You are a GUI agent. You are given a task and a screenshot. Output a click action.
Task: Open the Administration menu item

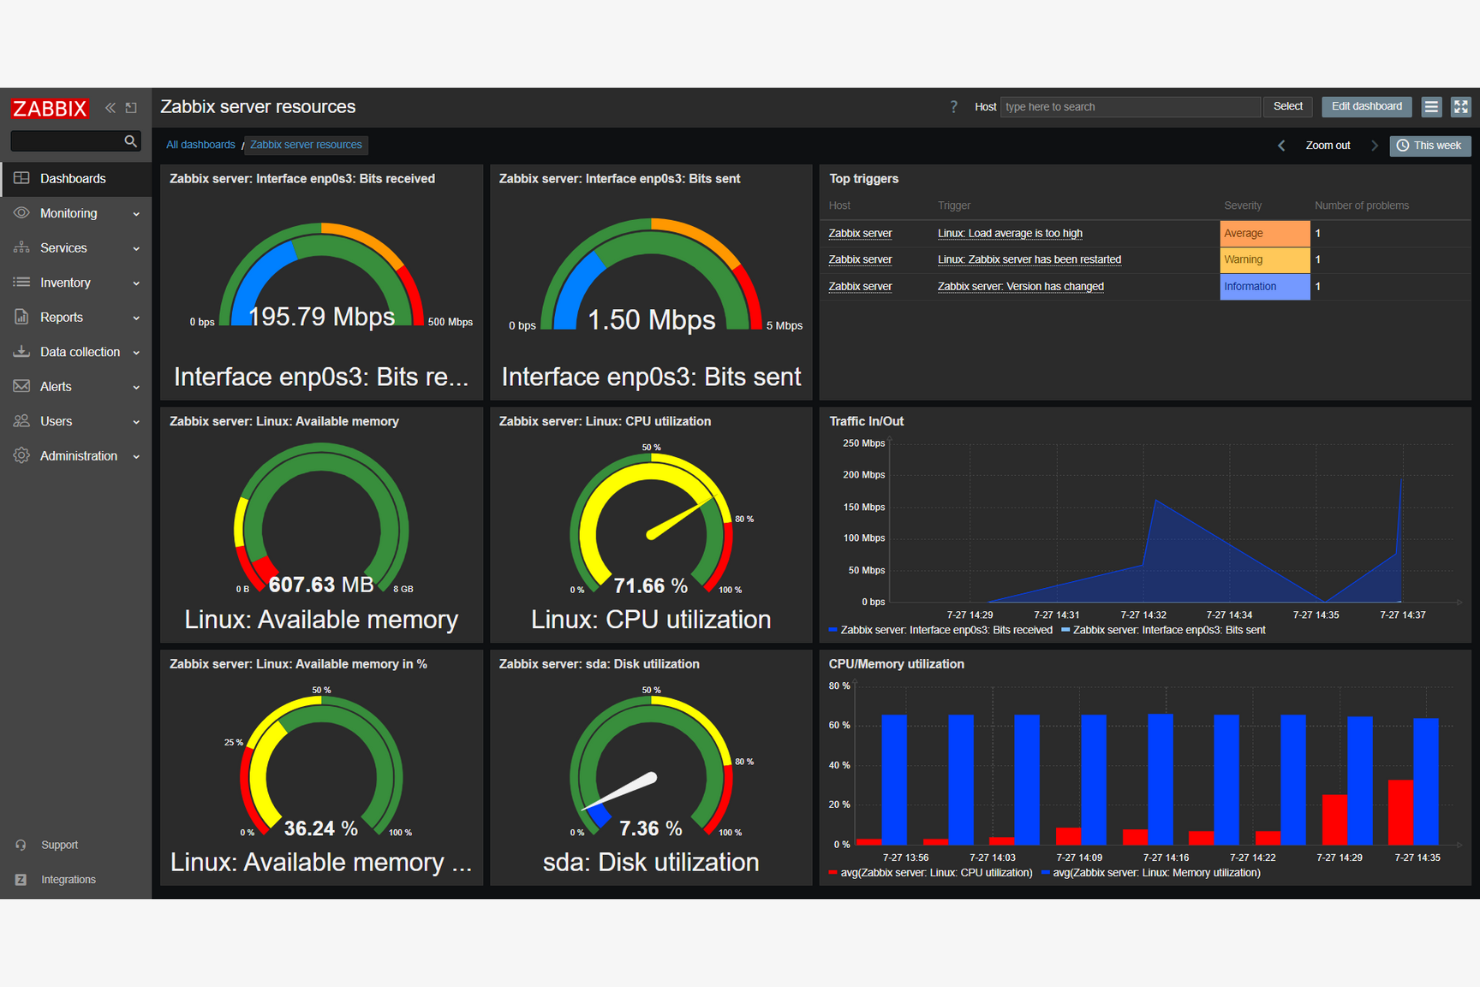(x=76, y=456)
